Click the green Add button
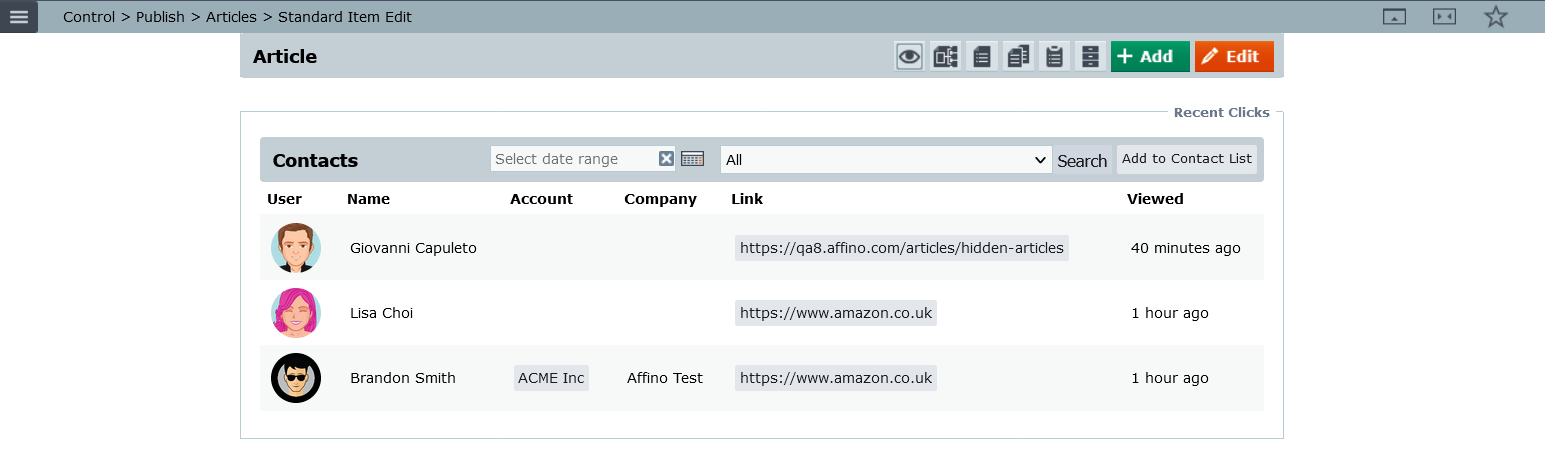 (1149, 57)
